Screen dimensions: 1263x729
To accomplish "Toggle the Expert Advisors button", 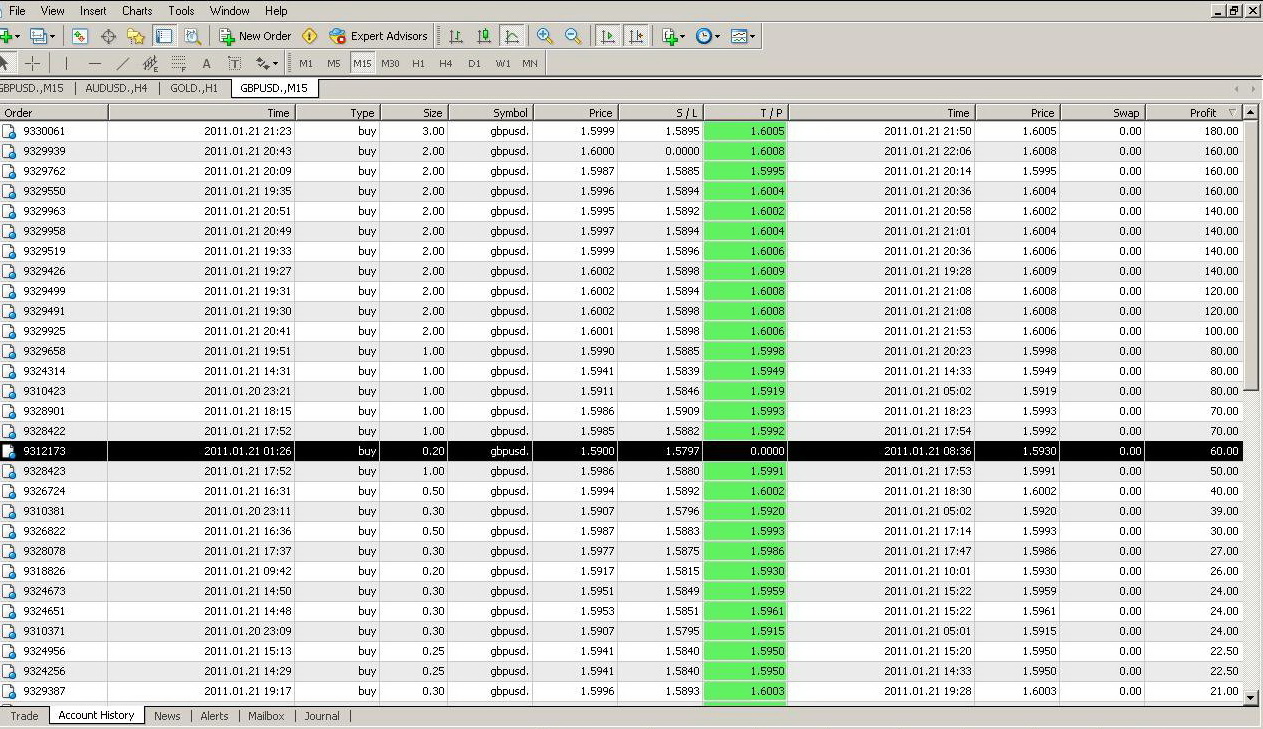I will coord(378,36).
